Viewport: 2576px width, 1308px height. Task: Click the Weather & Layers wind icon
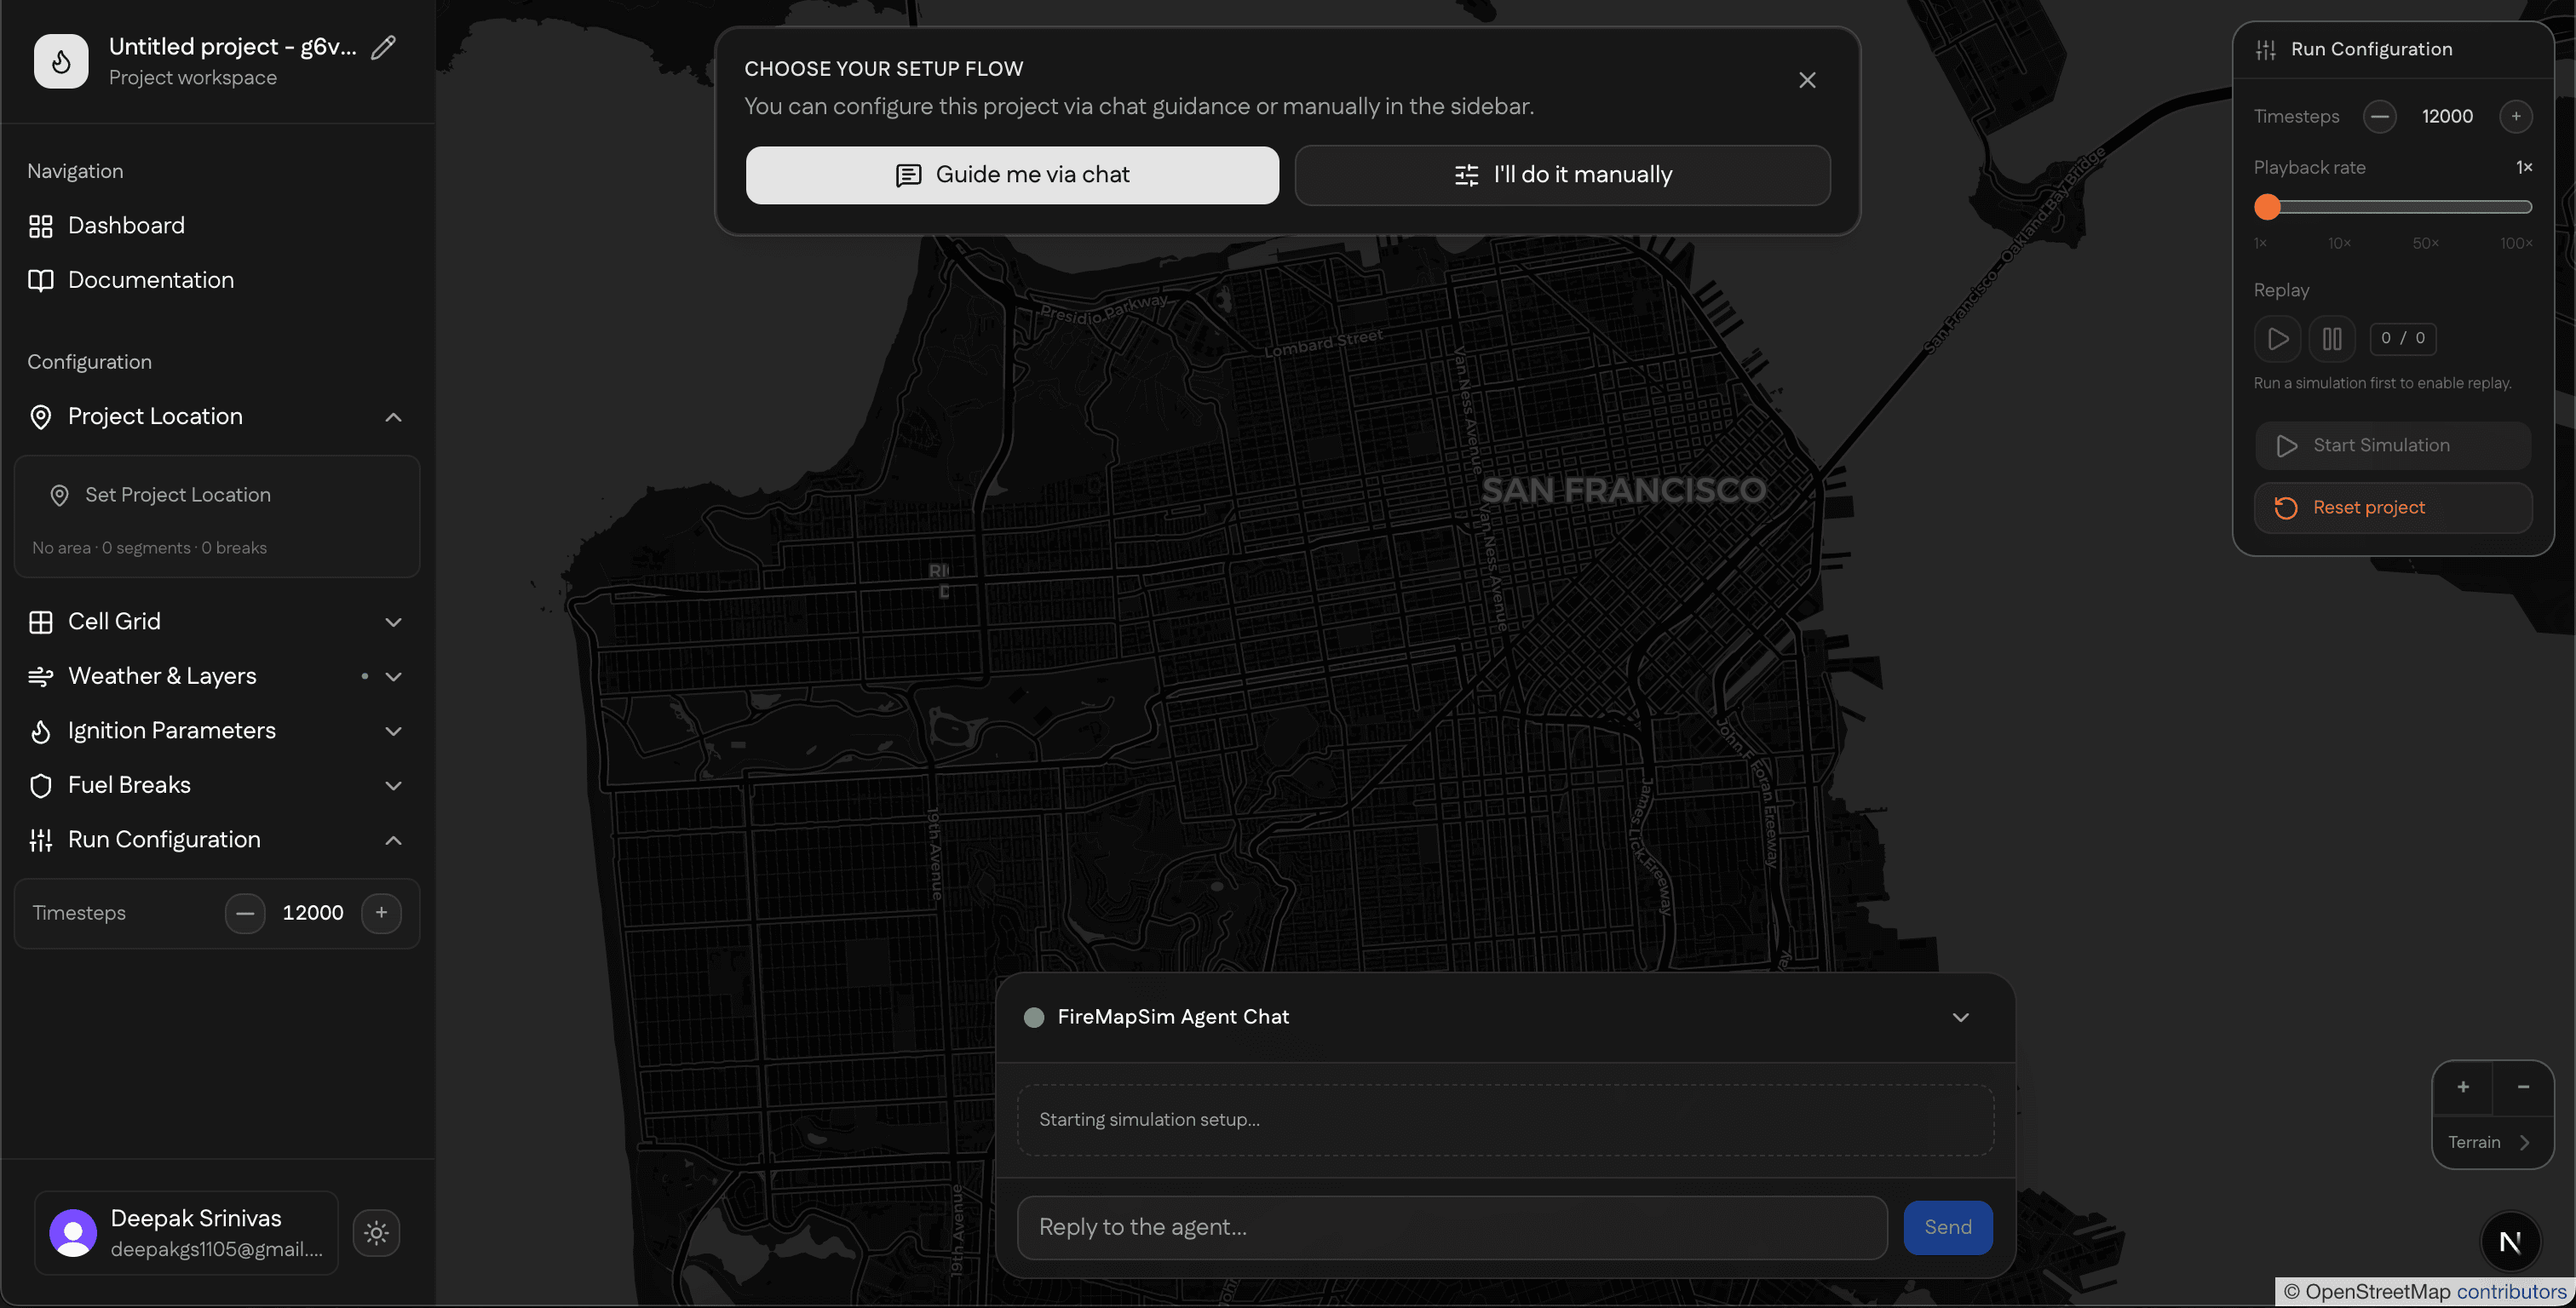(x=41, y=677)
